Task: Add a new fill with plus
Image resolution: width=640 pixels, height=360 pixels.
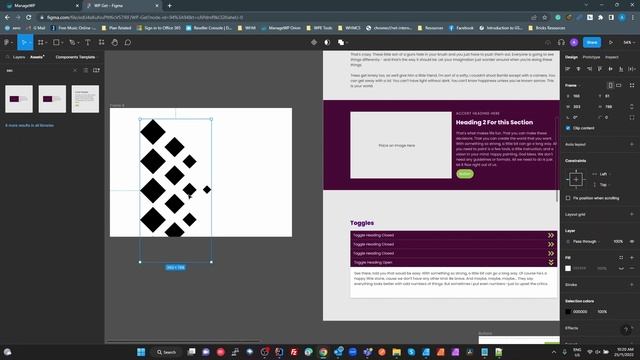Action: point(632,258)
